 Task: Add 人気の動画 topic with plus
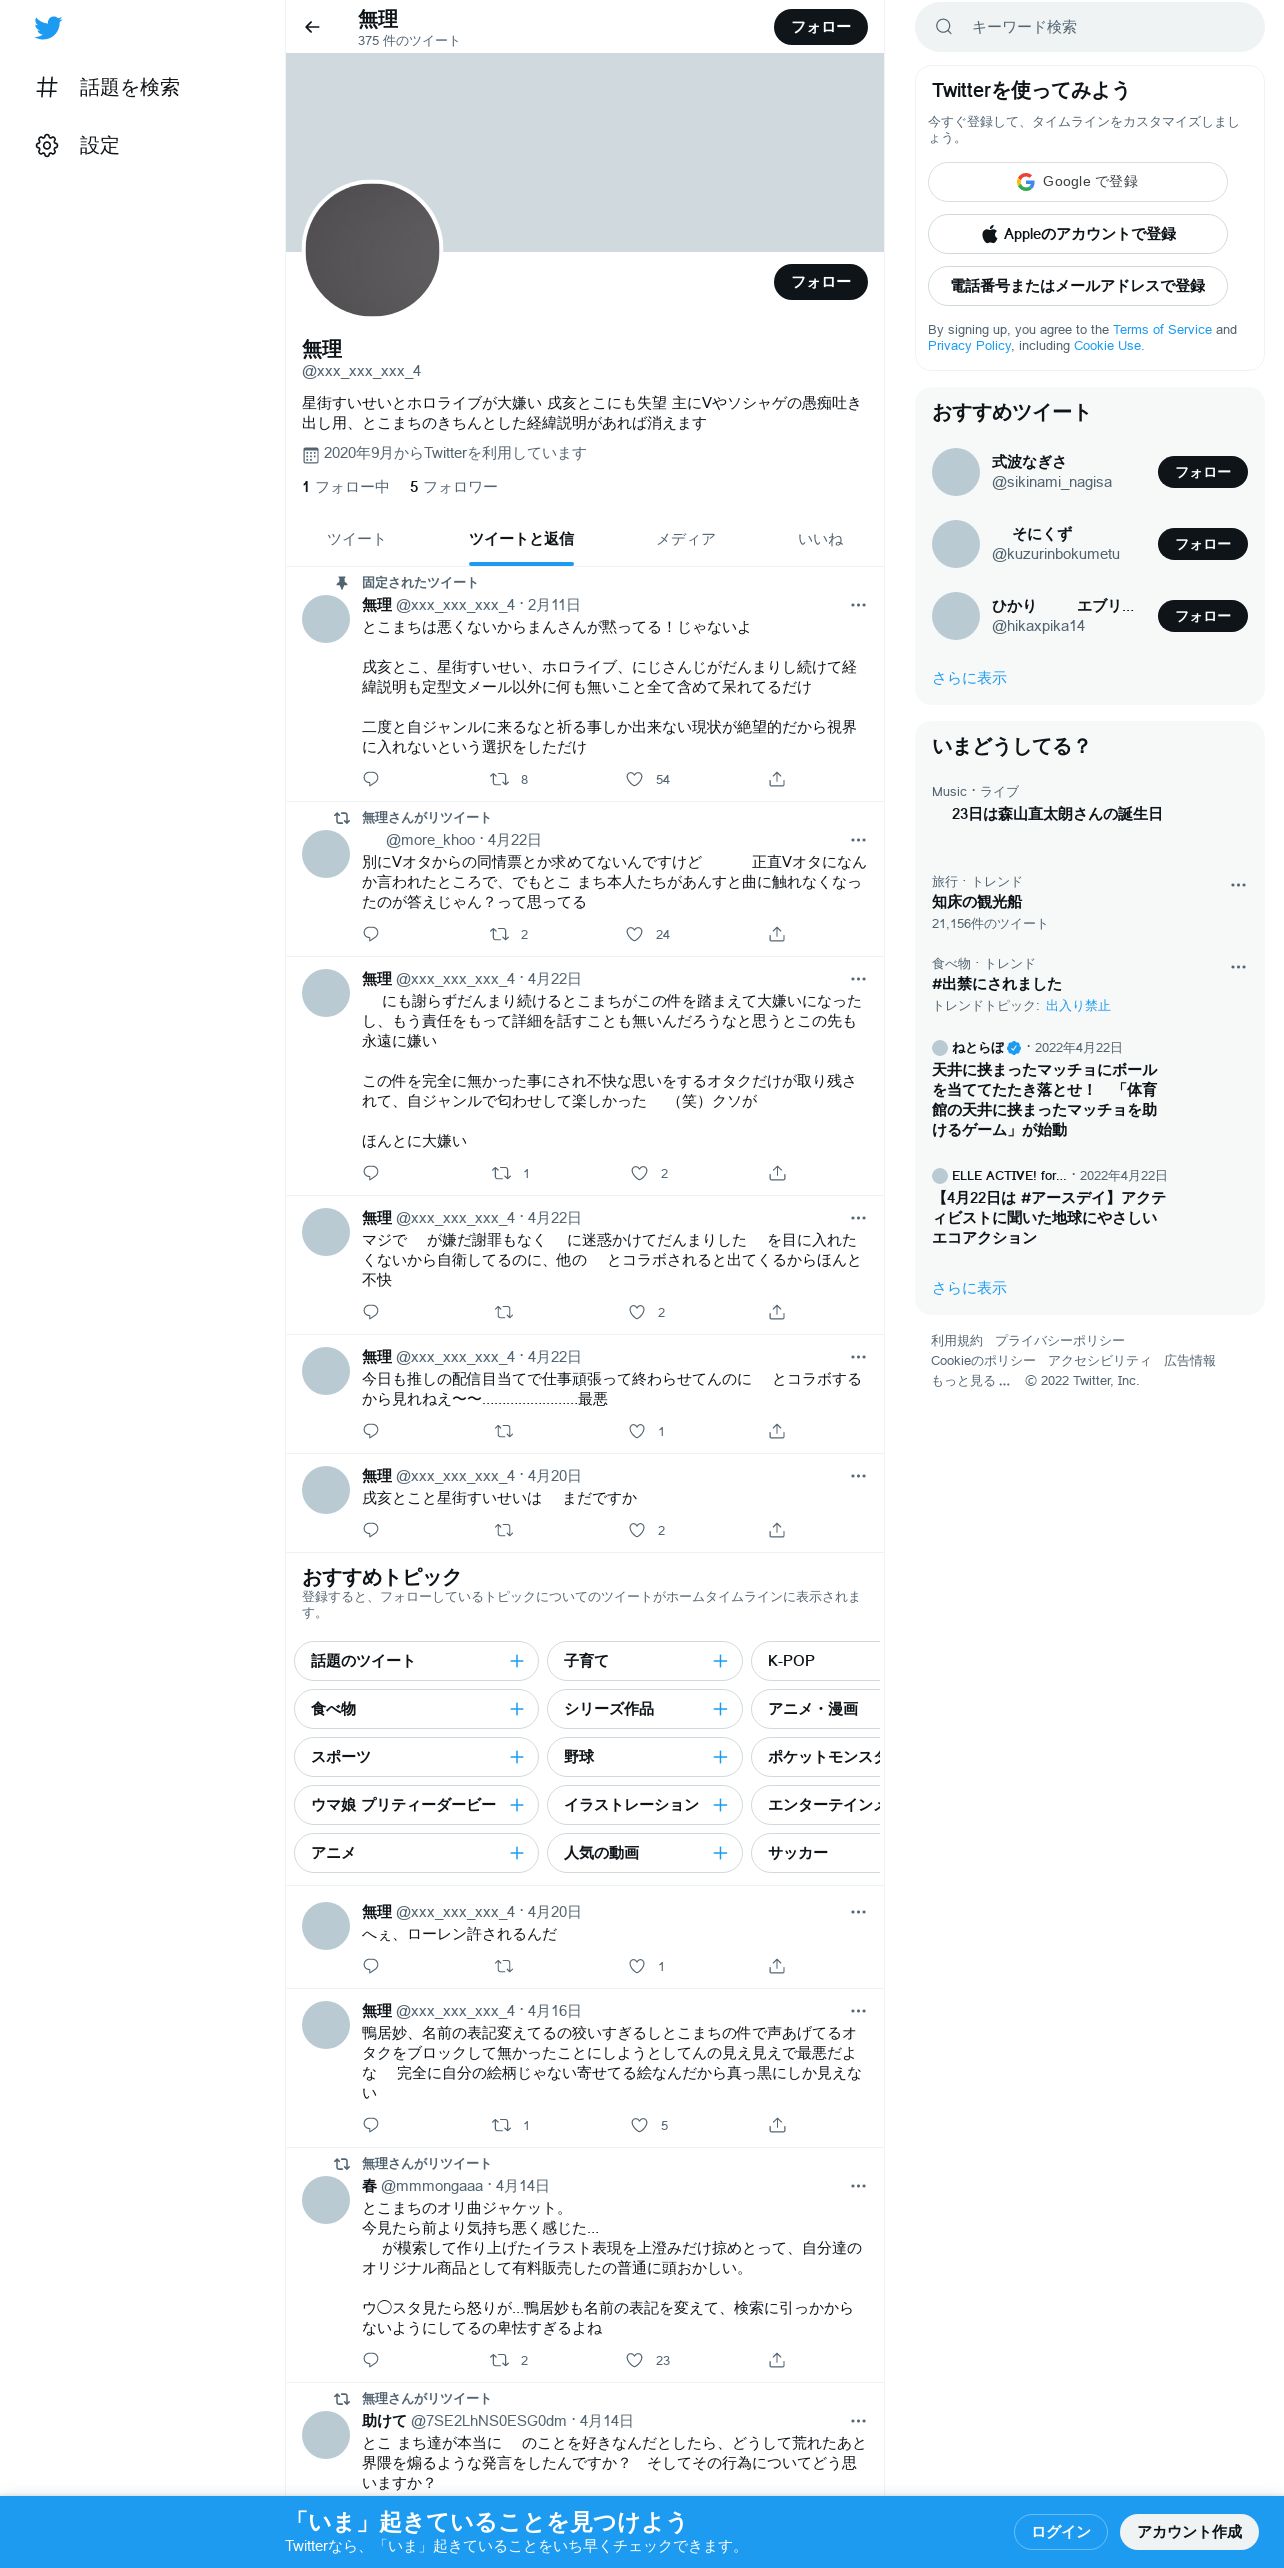click(720, 1853)
